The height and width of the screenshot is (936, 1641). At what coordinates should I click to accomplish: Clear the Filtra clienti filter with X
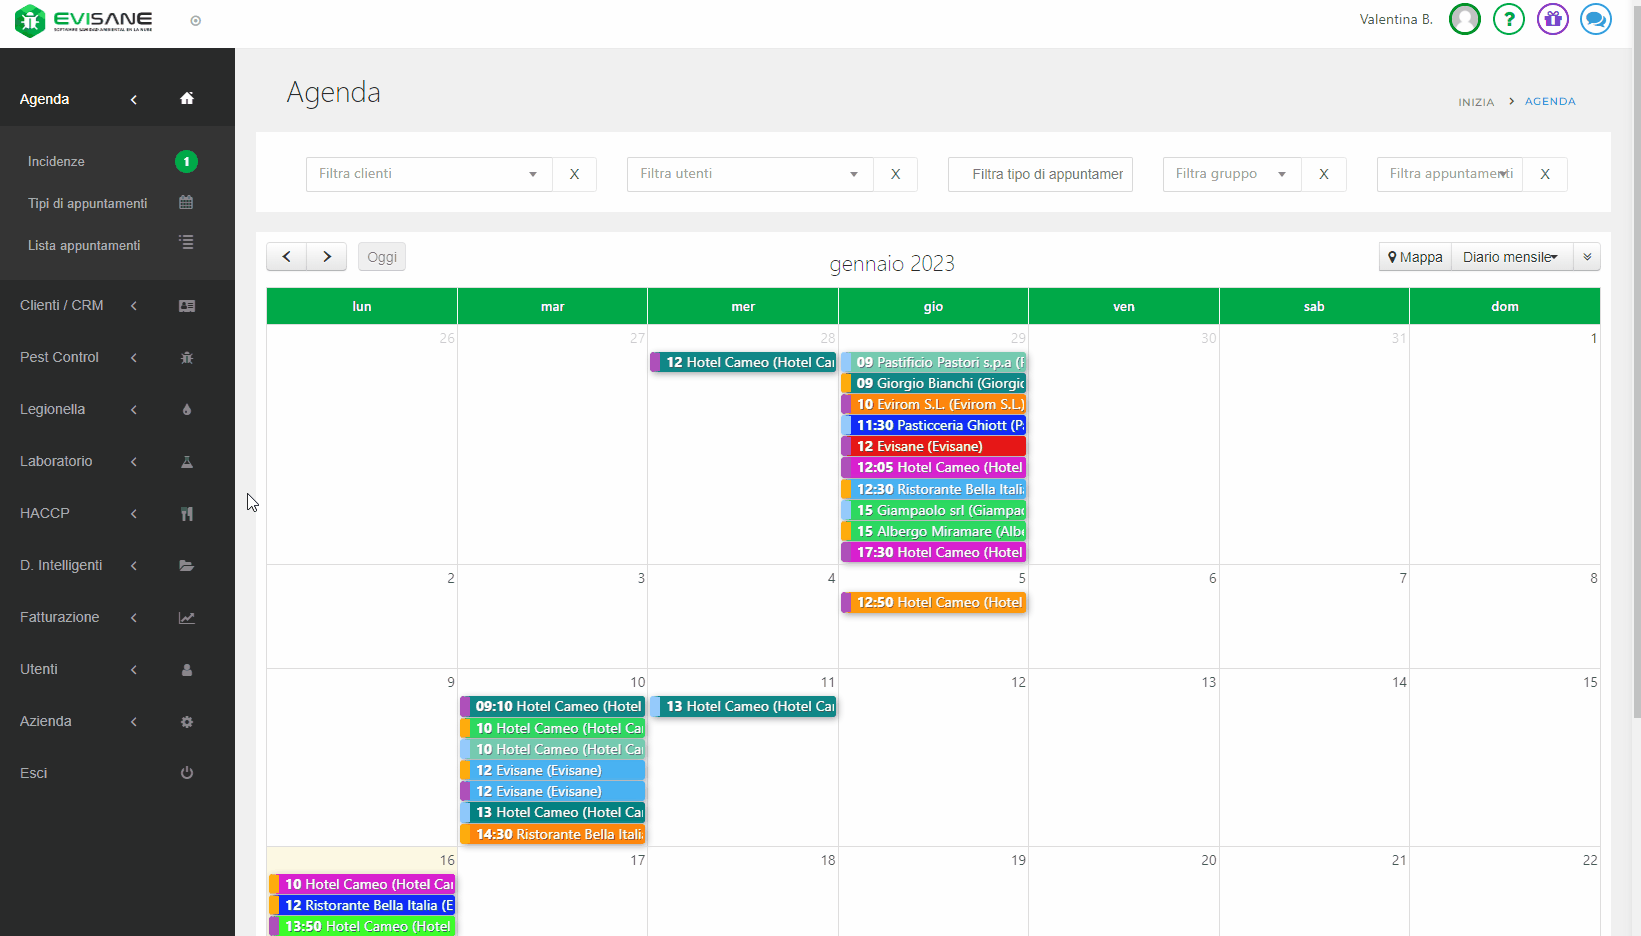pos(574,174)
